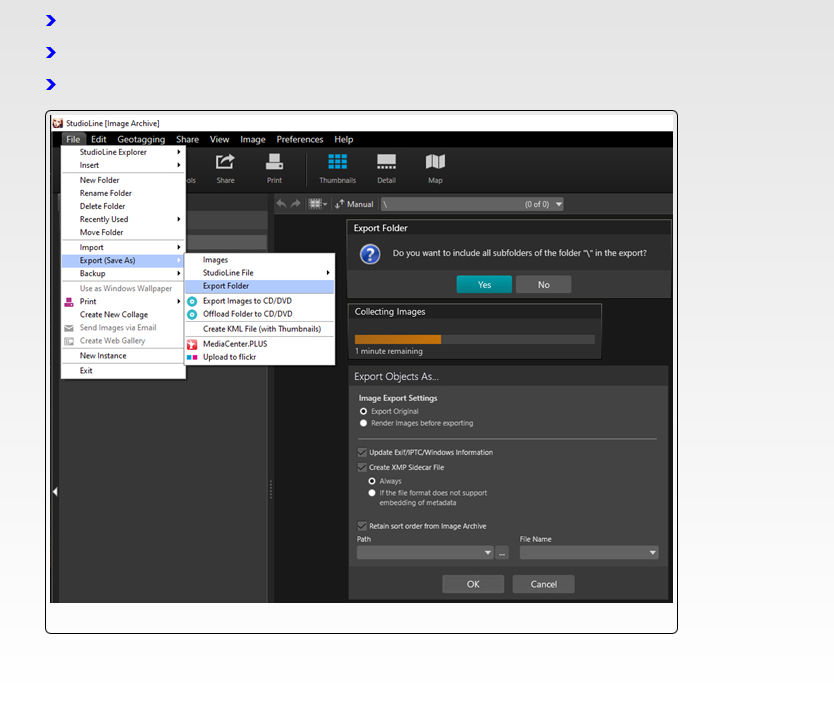834x709 pixels.
Task: Uncheck Create XMP Sidecar File
Action: (362, 468)
